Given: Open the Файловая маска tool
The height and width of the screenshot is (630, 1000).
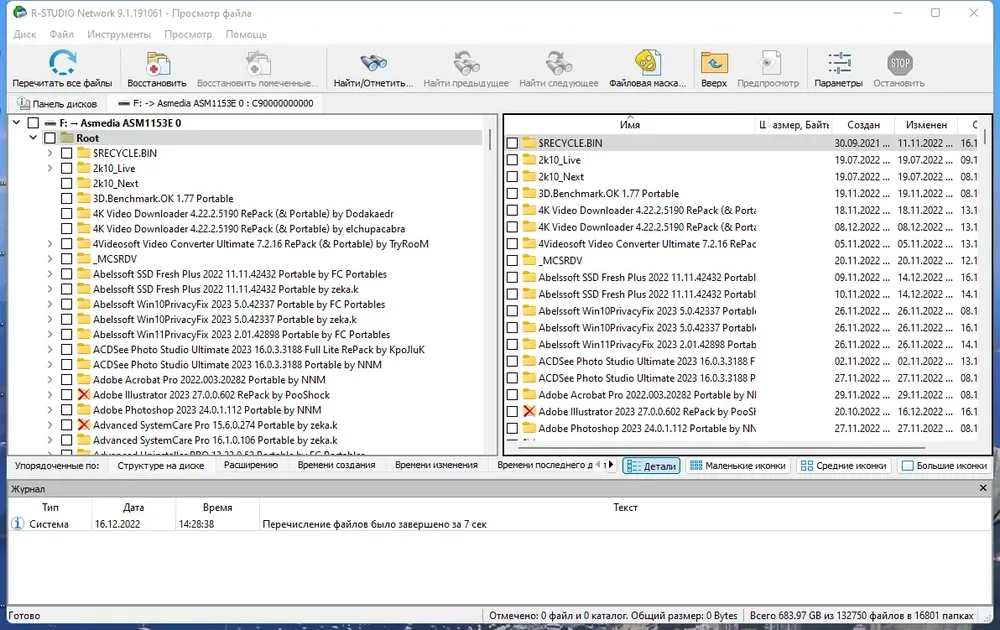Looking at the screenshot, I should click(647, 62).
